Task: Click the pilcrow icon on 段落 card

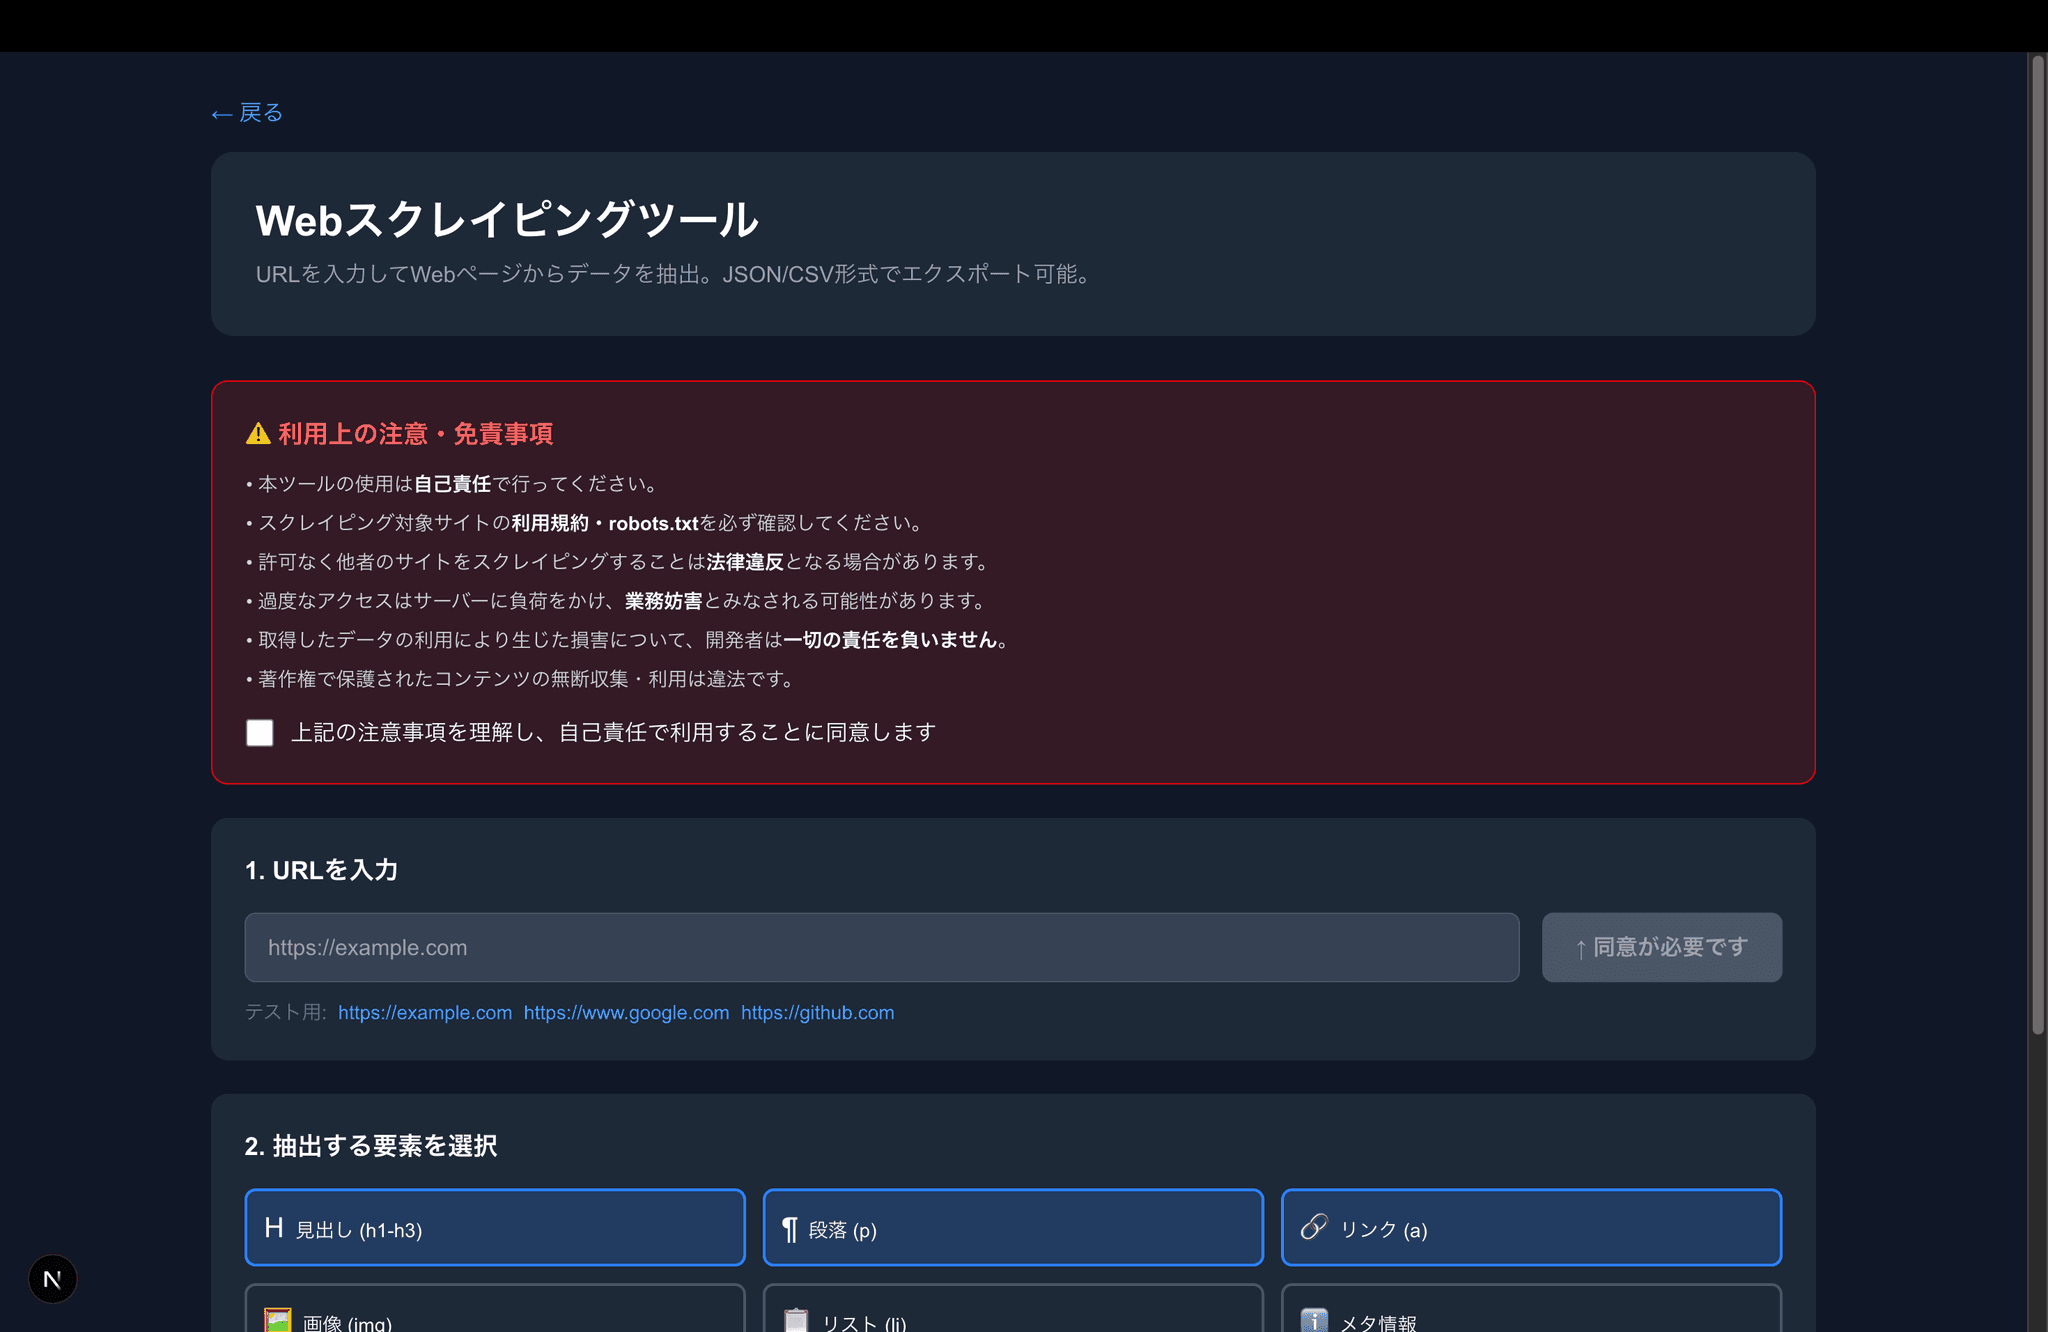Action: pyautogui.click(x=789, y=1228)
